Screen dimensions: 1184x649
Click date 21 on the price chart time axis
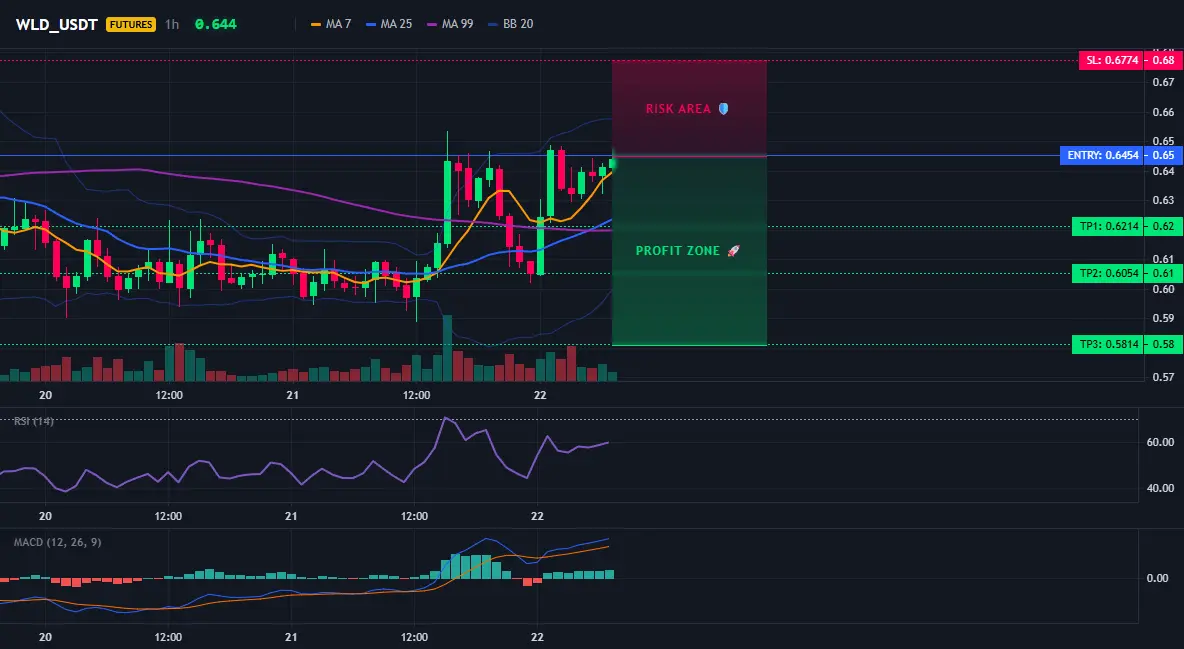pos(292,395)
